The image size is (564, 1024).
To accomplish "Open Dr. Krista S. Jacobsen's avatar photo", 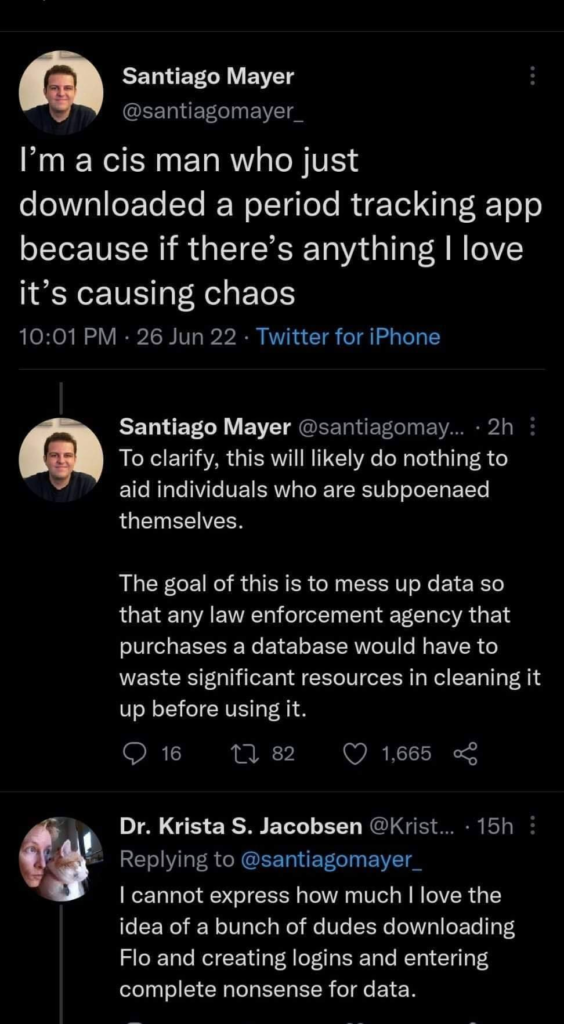I will (x=61, y=858).
